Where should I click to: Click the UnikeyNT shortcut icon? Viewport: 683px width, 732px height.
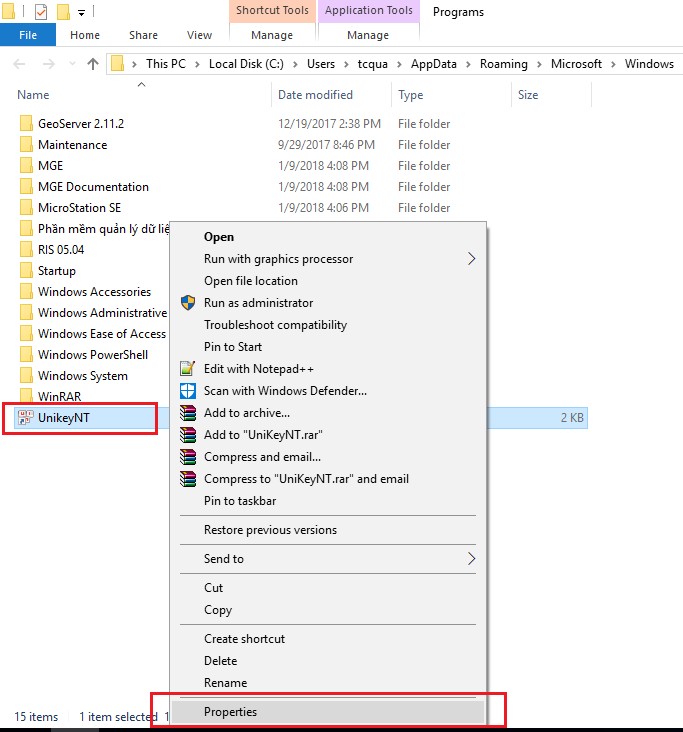25,418
